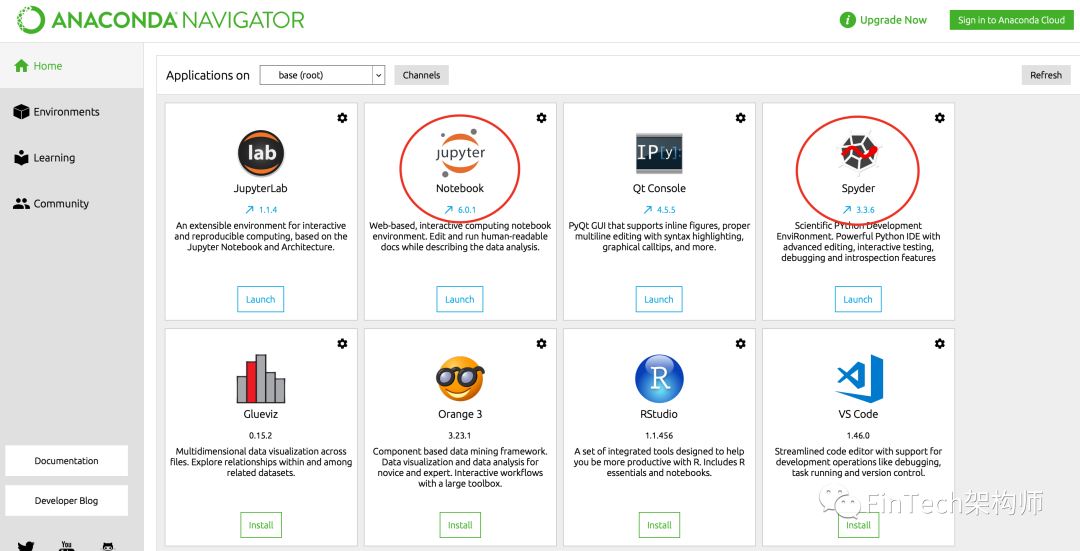The image size is (1080, 551).
Task: Click the Spyder application icon
Action: [x=858, y=153]
